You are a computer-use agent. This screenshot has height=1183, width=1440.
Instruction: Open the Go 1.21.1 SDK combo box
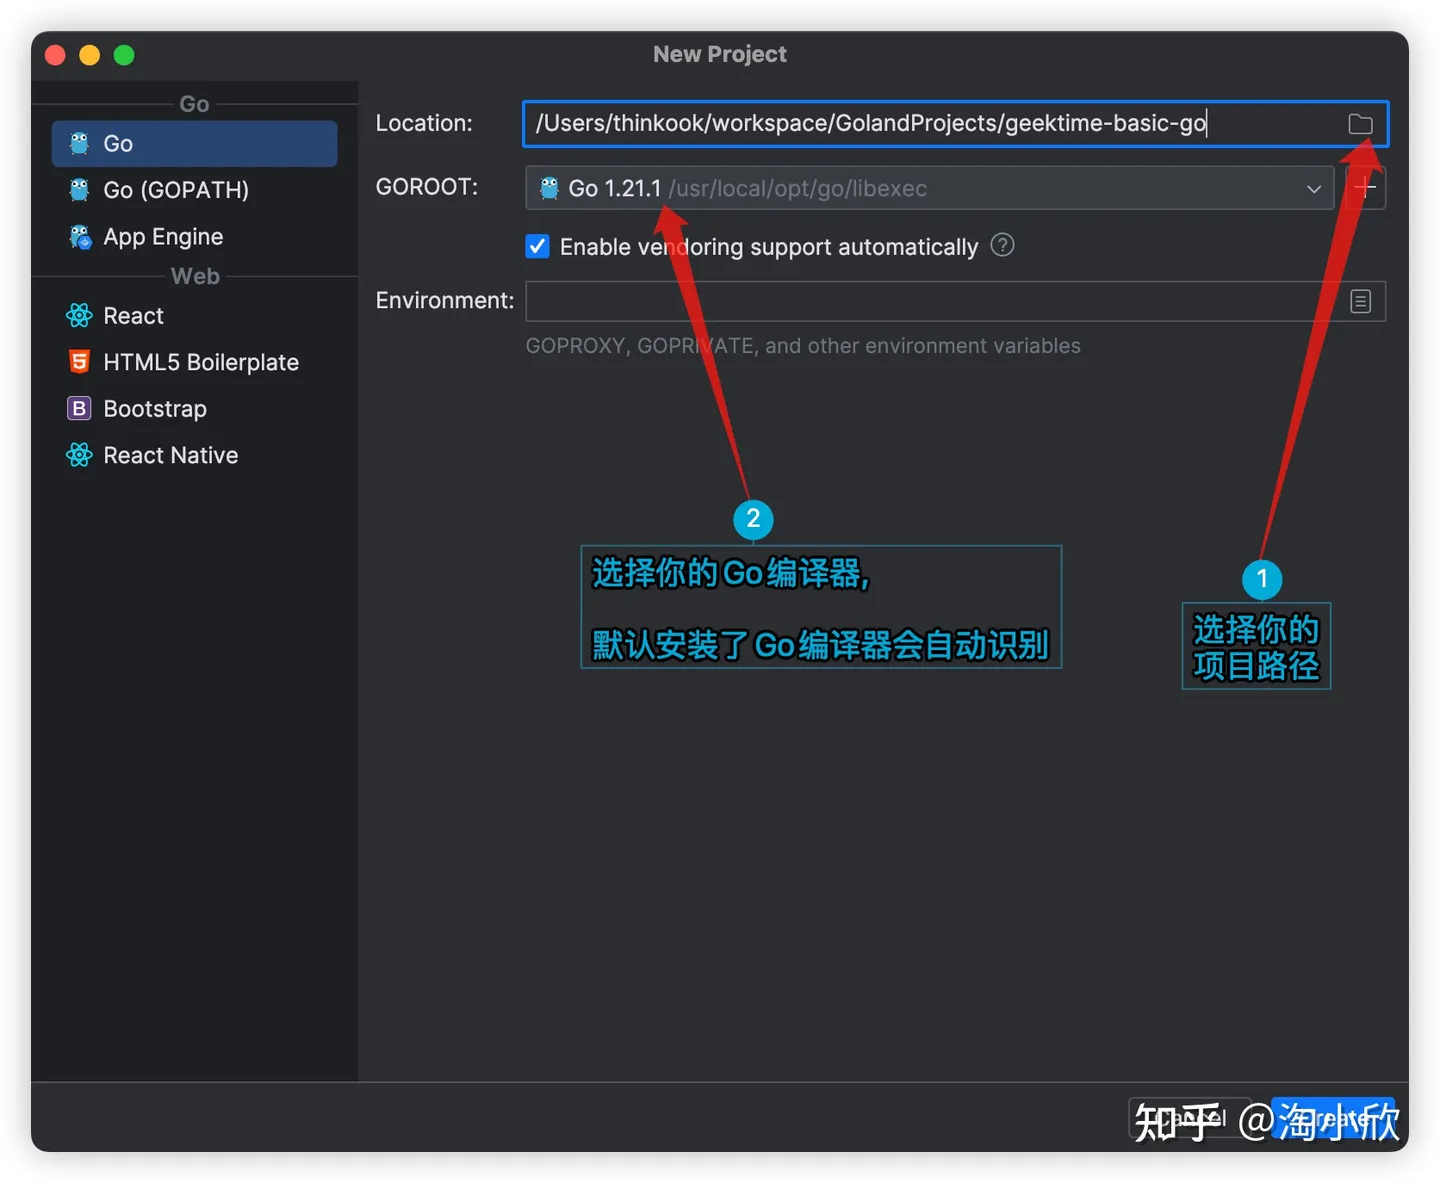tap(900, 189)
